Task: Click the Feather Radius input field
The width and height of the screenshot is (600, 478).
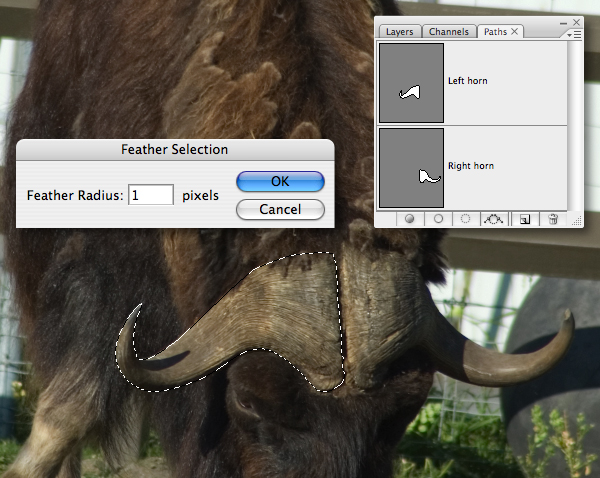Action: point(151,195)
